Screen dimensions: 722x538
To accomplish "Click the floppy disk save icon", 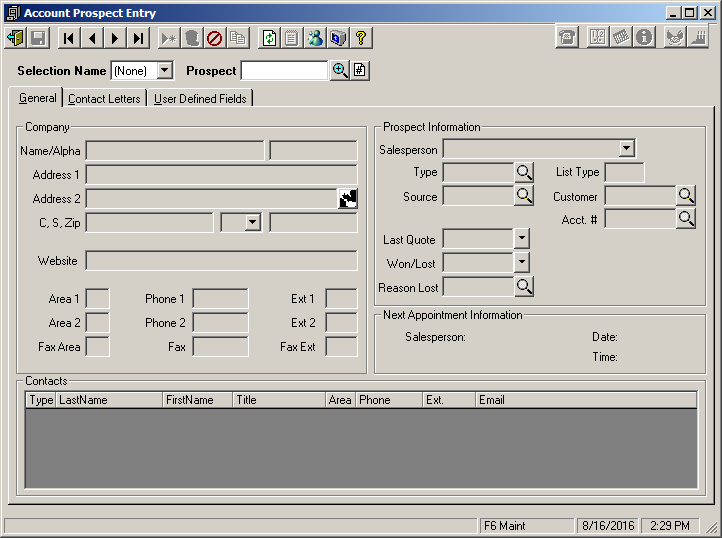I will point(38,38).
